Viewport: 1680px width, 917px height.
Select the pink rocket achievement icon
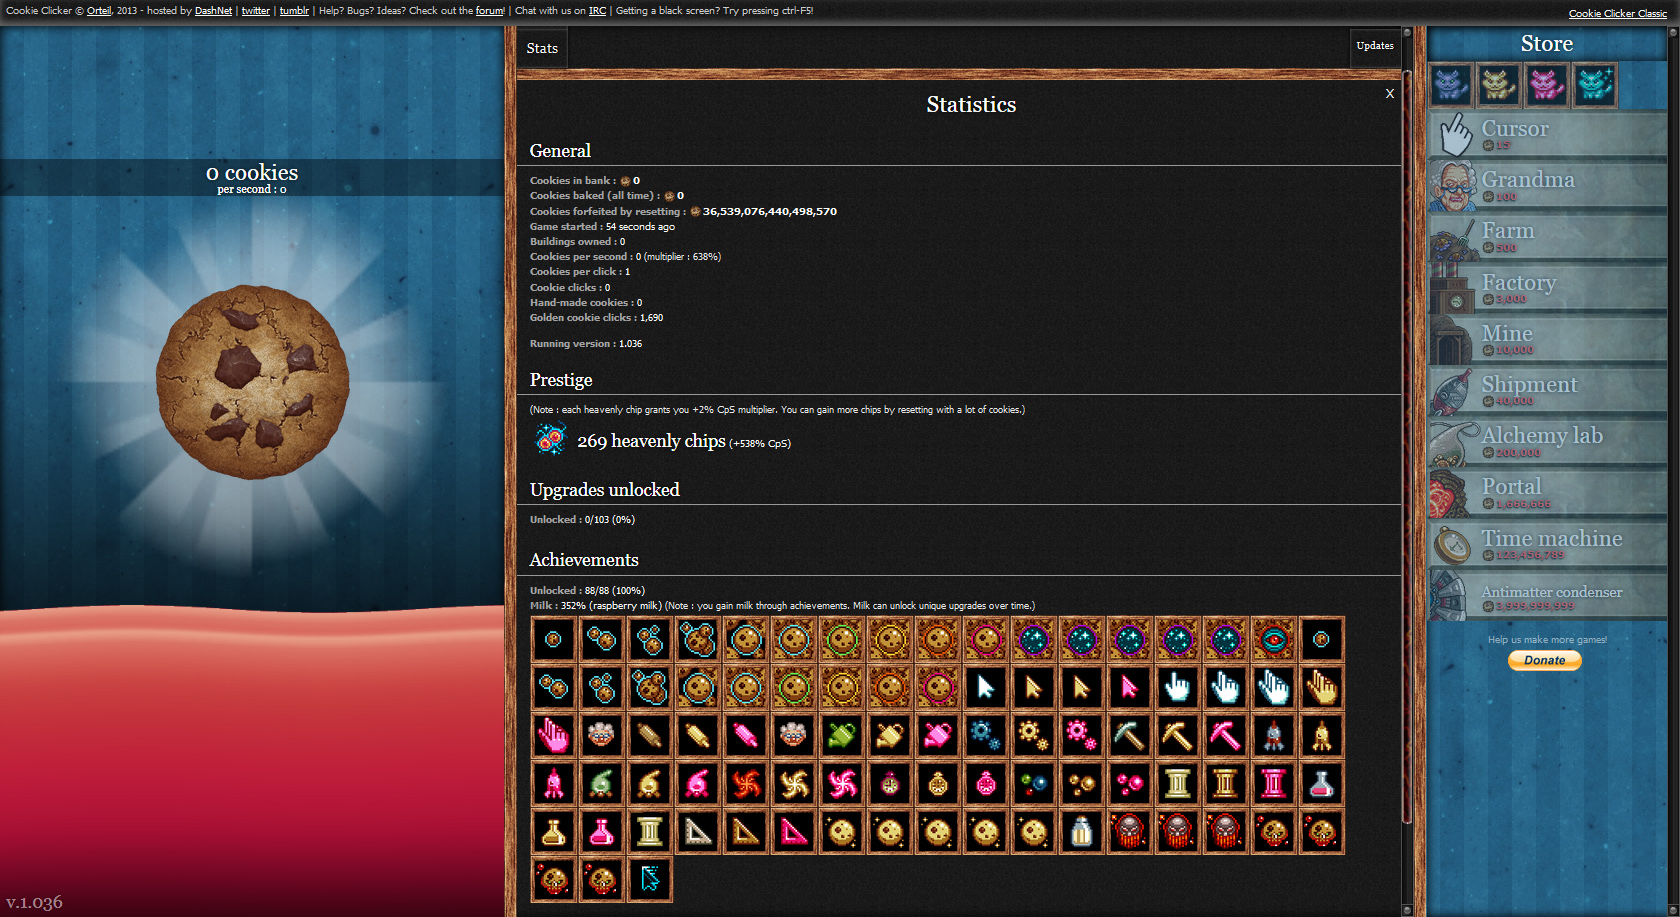554,783
